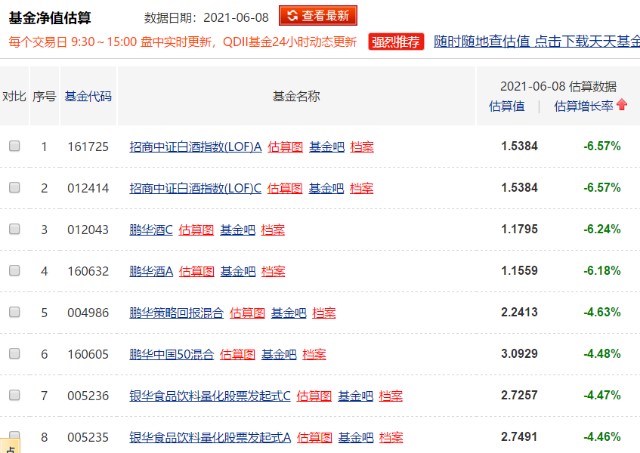Open fund 鹏华中国50混合

172,354
